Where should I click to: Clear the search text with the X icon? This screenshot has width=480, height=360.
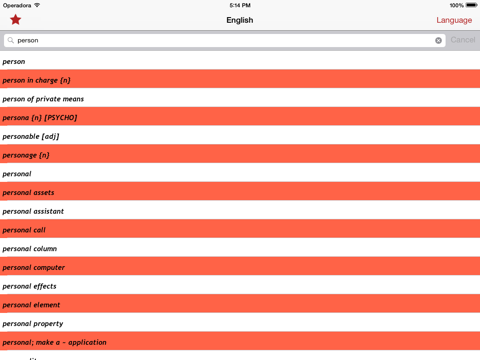point(438,40)
